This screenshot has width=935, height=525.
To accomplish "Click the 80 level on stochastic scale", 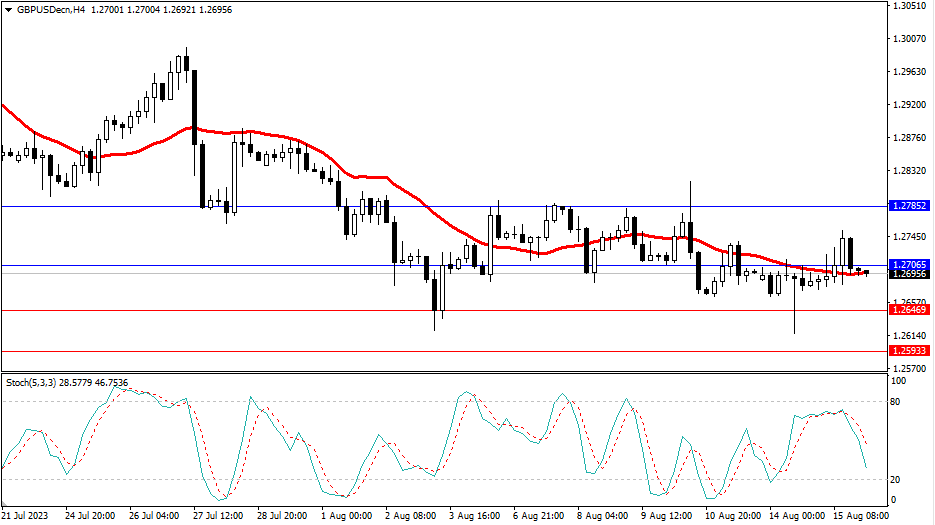I will pyautogui.click(x=897, y=402).
